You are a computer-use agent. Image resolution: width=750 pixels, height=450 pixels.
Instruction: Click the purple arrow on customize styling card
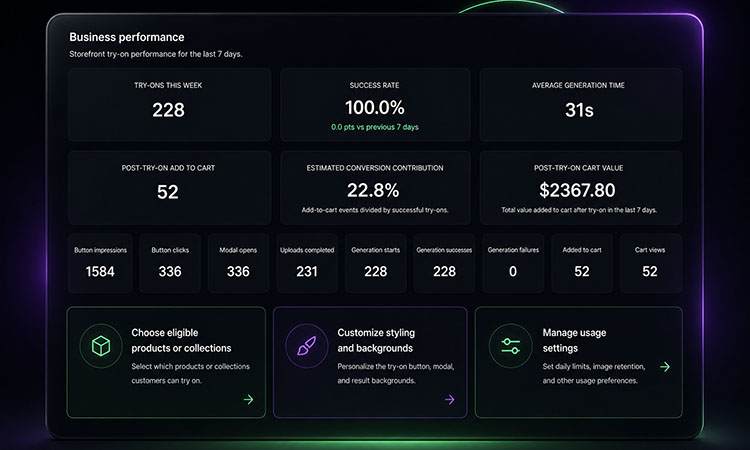(450, 399)
